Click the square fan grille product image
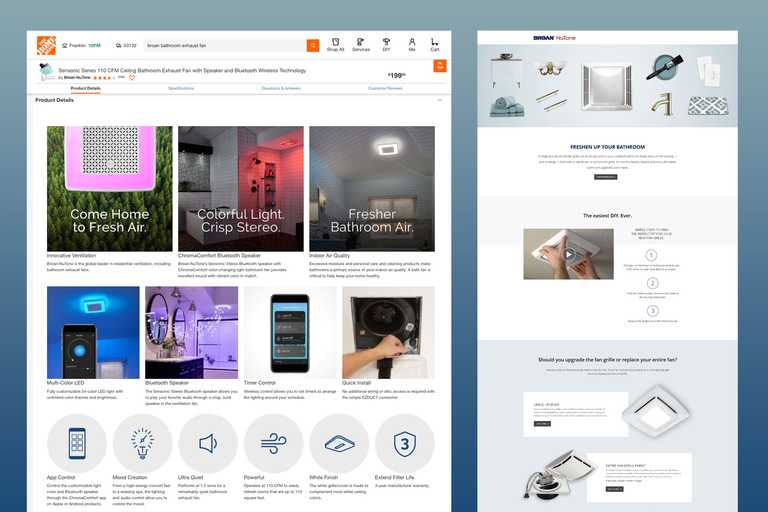The width and height of the screenshot is (768, 512). click(655, 411)
